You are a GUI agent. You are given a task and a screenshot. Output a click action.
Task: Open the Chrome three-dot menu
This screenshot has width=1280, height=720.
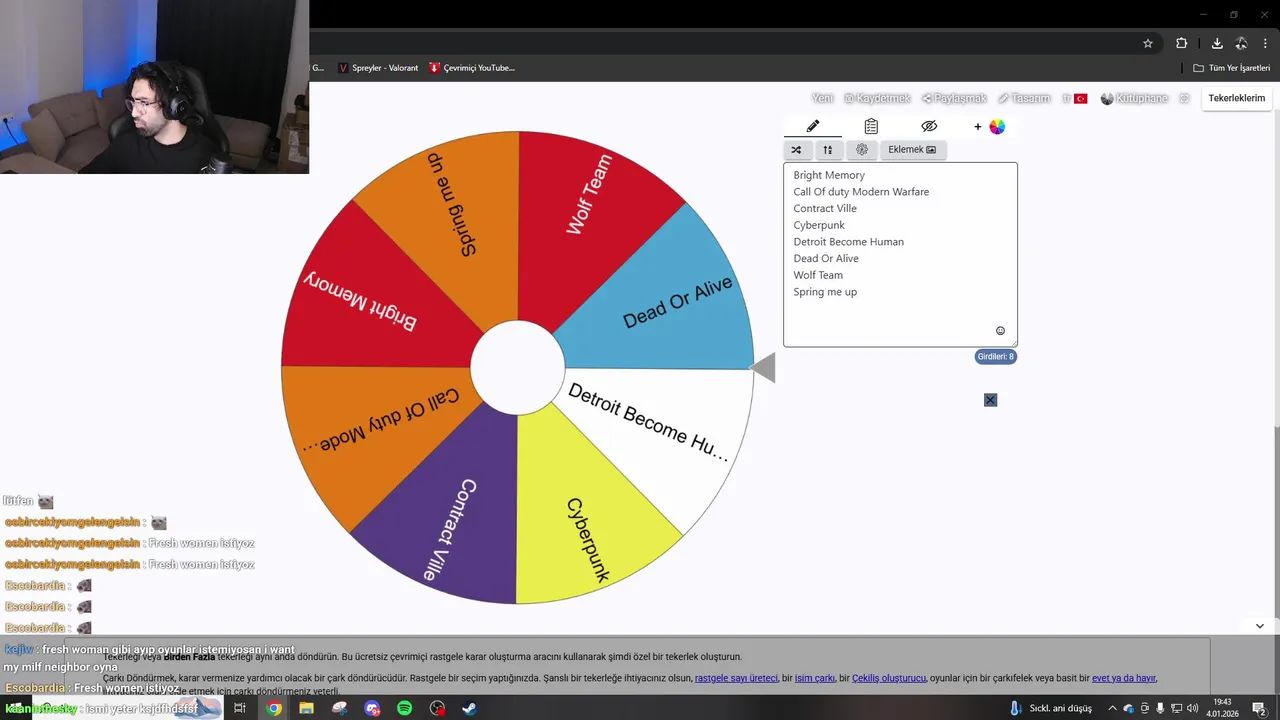coord(1266,43)
